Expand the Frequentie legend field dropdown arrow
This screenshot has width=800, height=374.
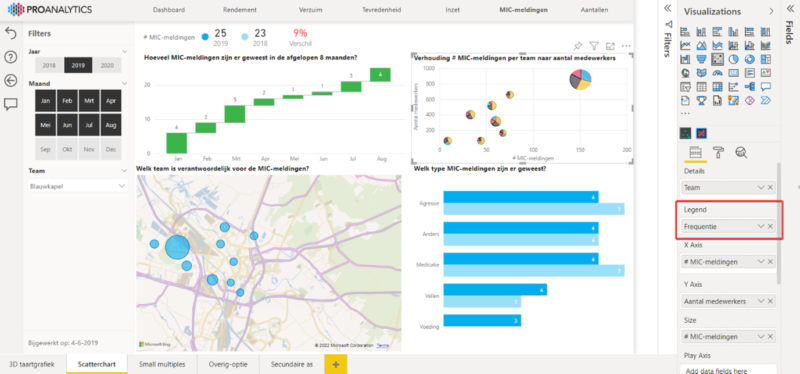point(761,226)
